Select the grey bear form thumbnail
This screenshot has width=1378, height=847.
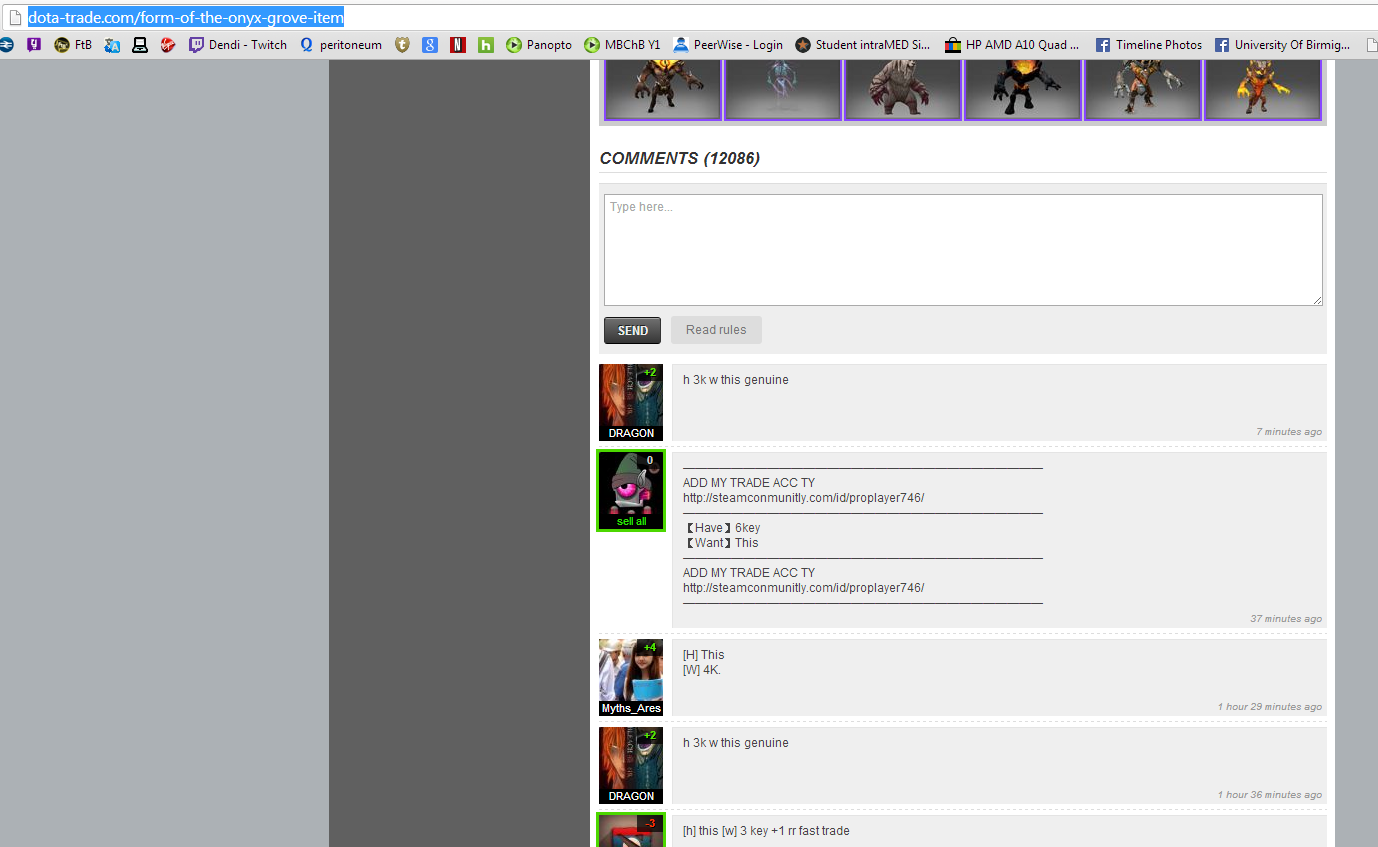(903, 90)
